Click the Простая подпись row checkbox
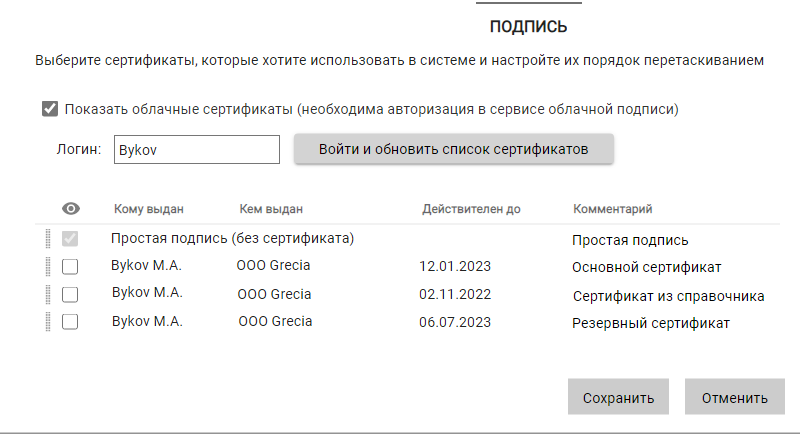The width and height of the screenshot is (800, 435). pyautogui.click(x=70, y=240)
